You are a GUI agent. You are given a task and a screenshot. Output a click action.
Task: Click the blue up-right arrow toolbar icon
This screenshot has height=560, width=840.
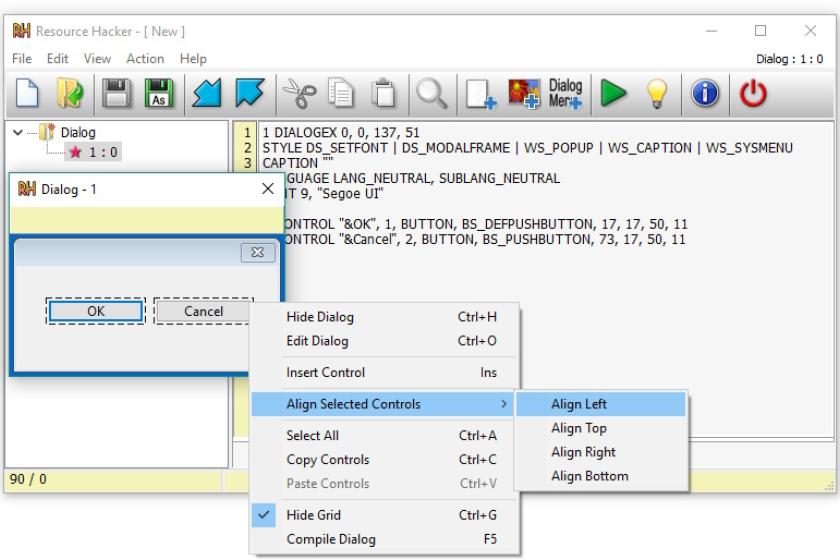[x=250, y=93]
